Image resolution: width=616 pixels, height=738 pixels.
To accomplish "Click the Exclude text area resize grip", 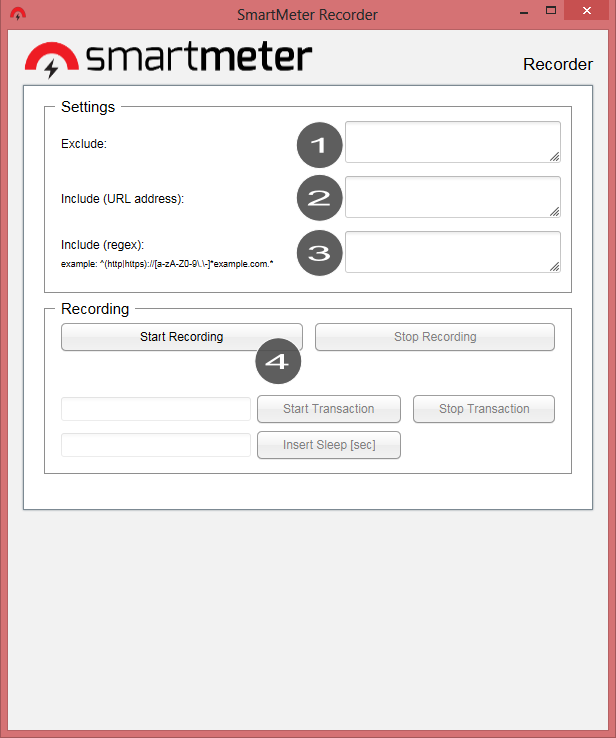I will point(555,157).
